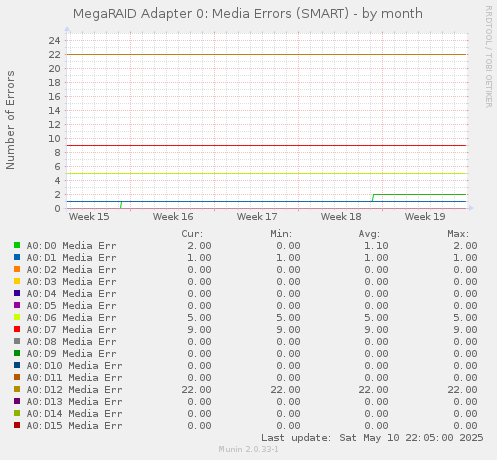Viewport: 497px width, 460px height.
Task: Click the 'A0:D1 Media Err' legend label
Action: [72, 258]
